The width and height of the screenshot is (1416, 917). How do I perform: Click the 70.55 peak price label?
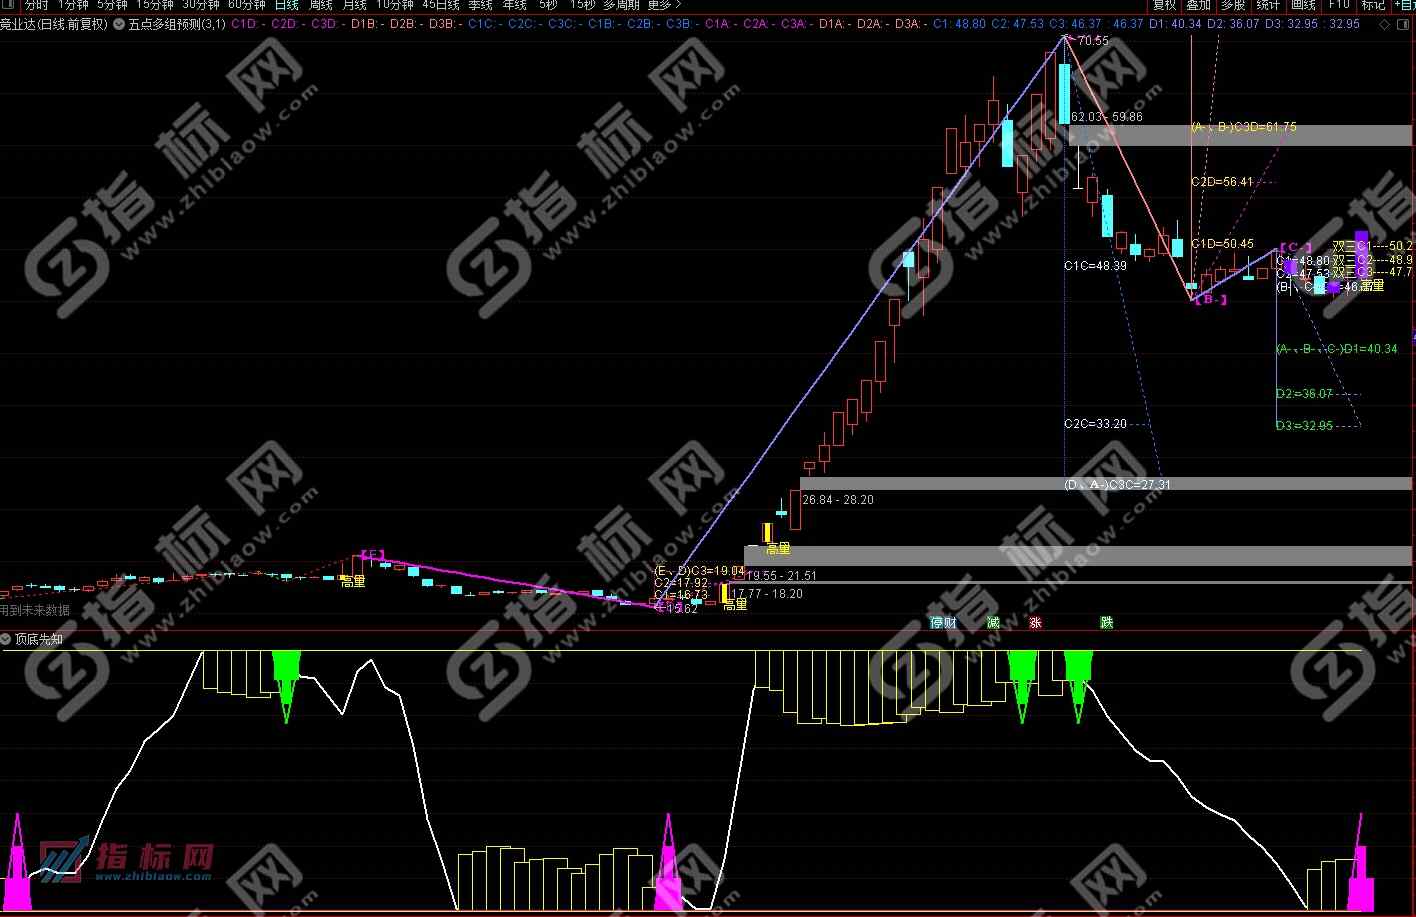pos(1093,41)
